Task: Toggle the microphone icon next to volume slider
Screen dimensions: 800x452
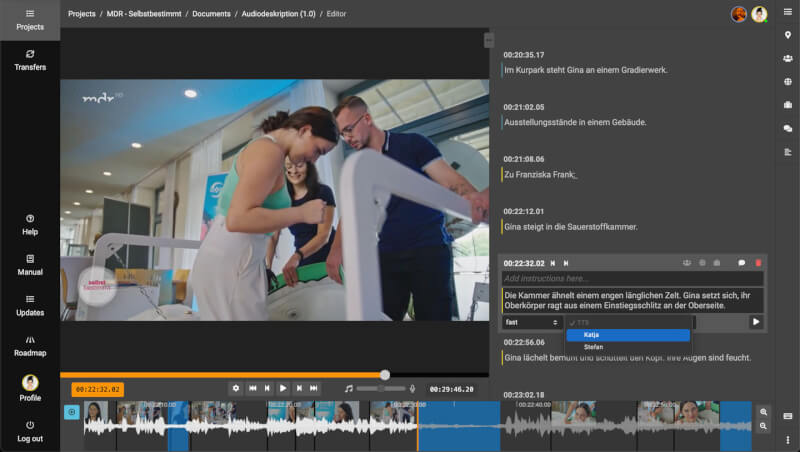Action: 413,388
